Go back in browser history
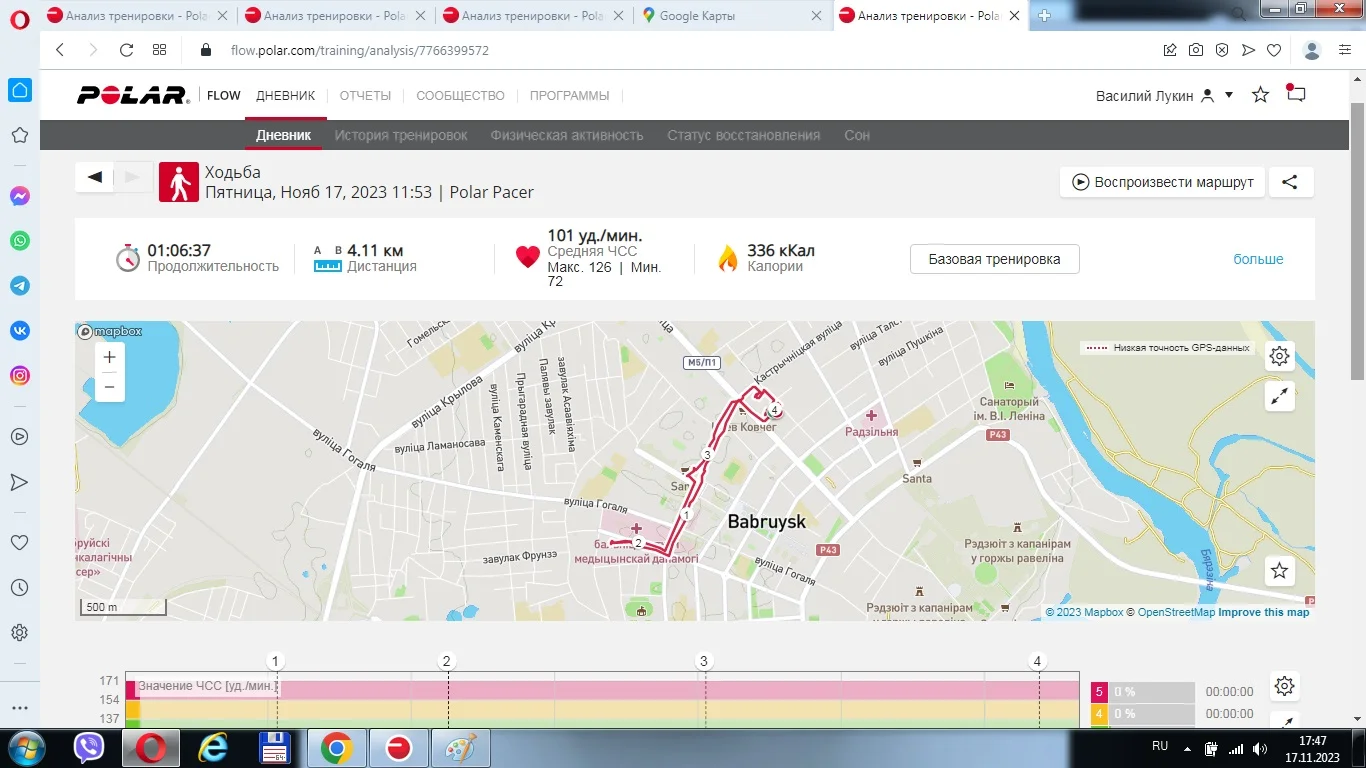 click(60, 50)
